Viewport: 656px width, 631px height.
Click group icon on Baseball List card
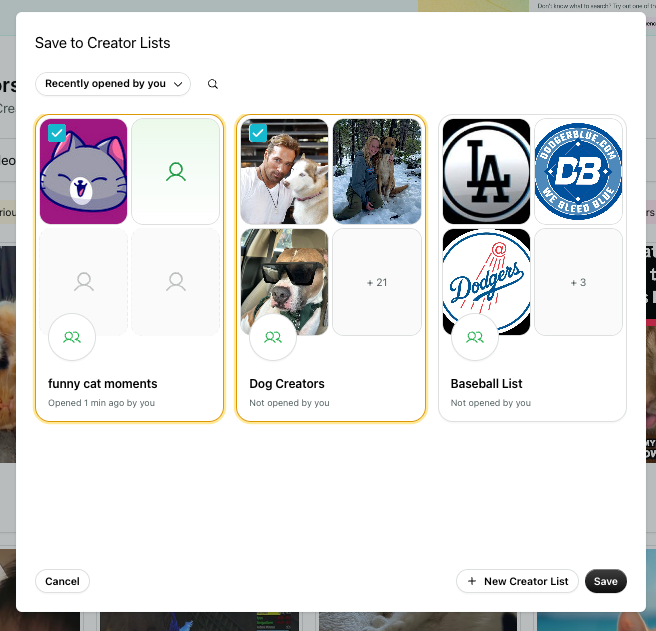(x=475, y=337)
